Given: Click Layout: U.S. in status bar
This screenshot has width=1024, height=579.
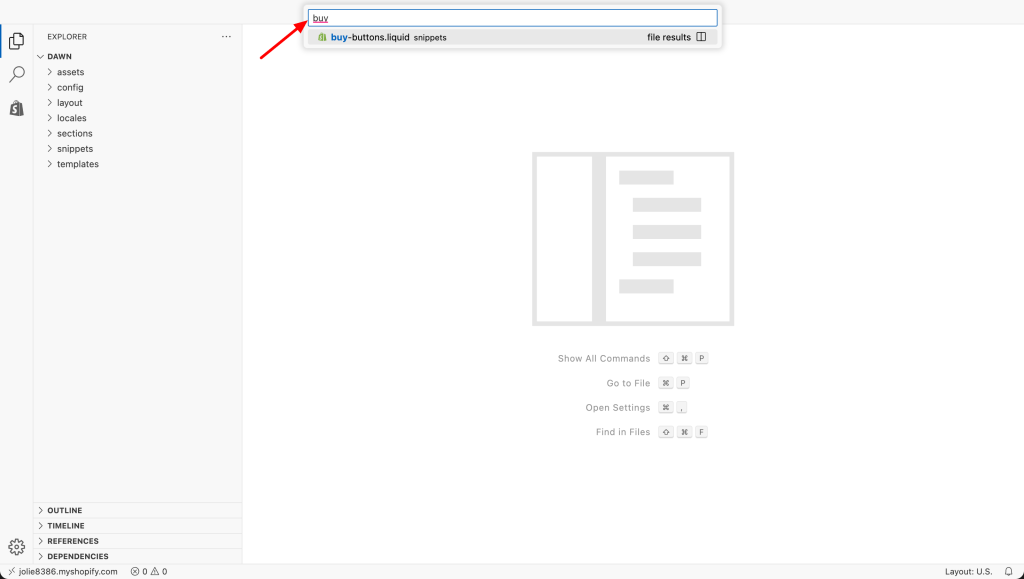Looking at the screenshot, I should tap(968, 572).
